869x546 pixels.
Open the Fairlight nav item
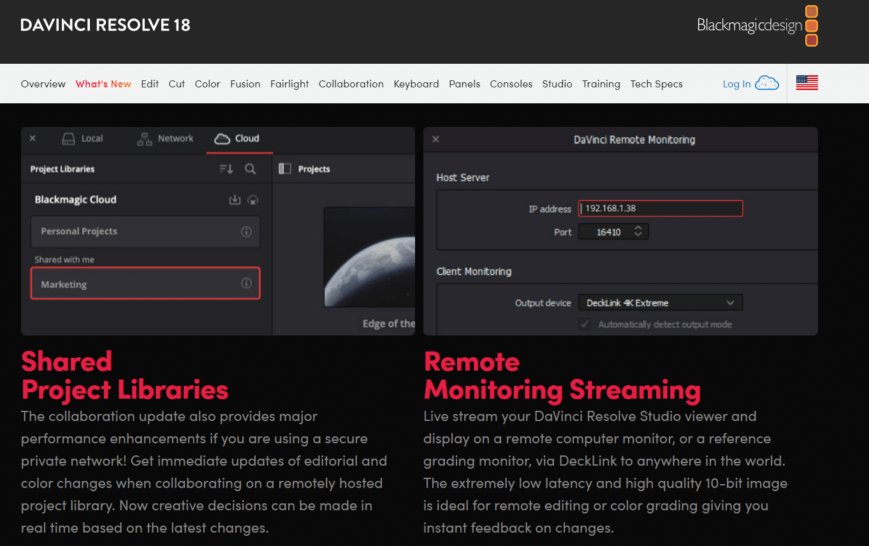coord(289,84)
